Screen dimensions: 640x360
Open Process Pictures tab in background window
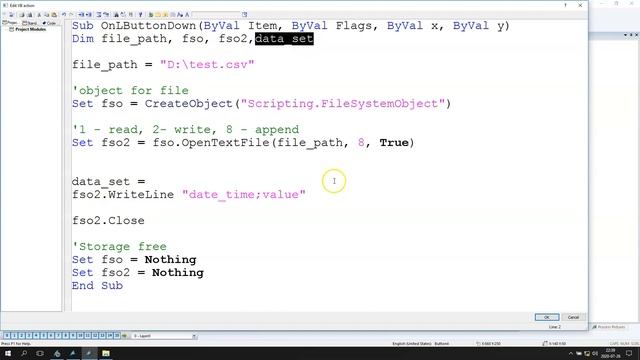click(x=609, y=327)
